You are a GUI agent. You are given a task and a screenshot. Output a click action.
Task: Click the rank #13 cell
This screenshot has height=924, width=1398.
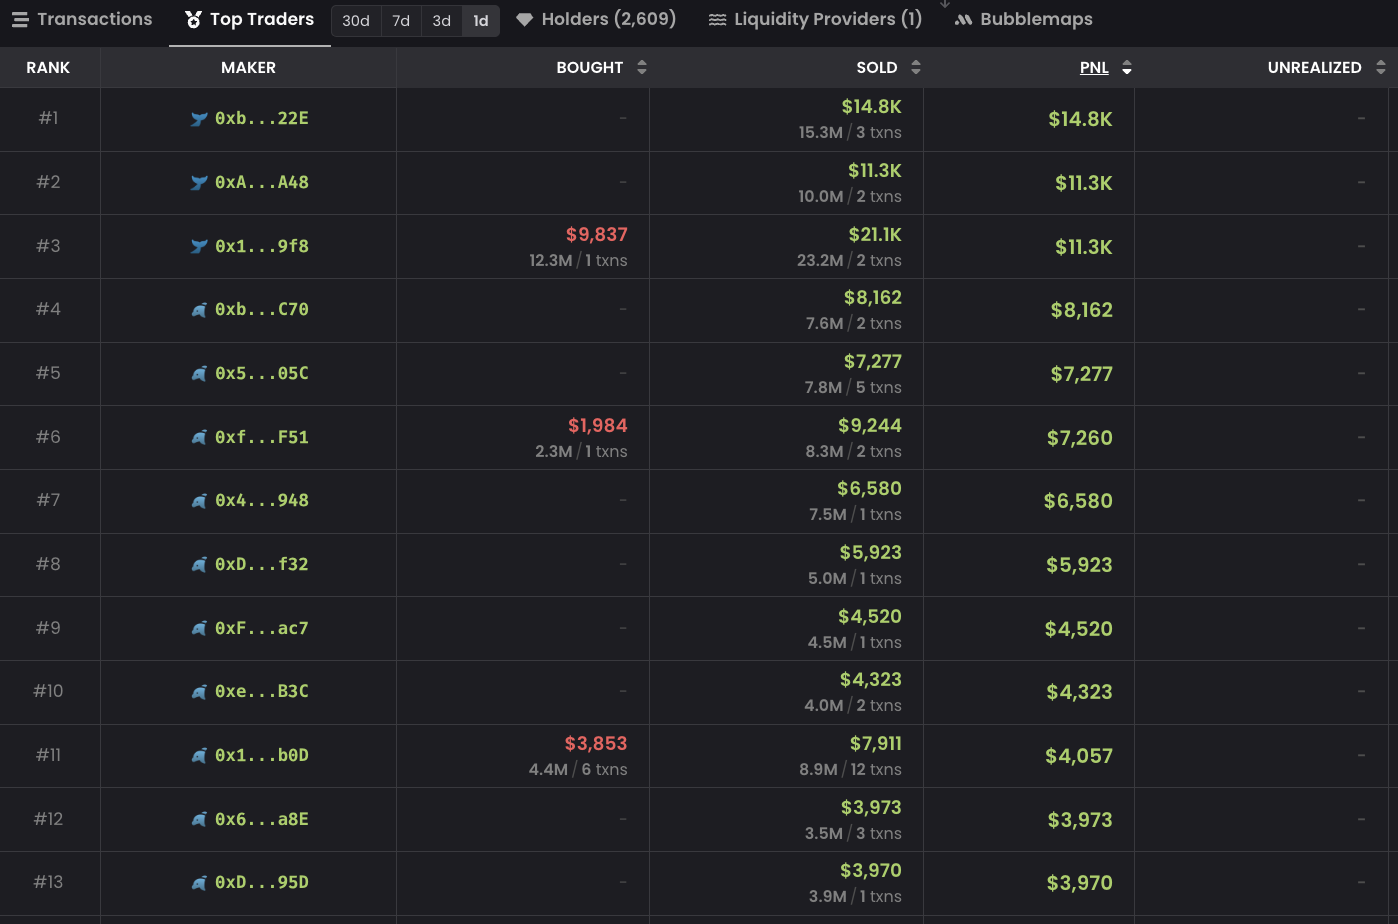(x=49, y=882)
